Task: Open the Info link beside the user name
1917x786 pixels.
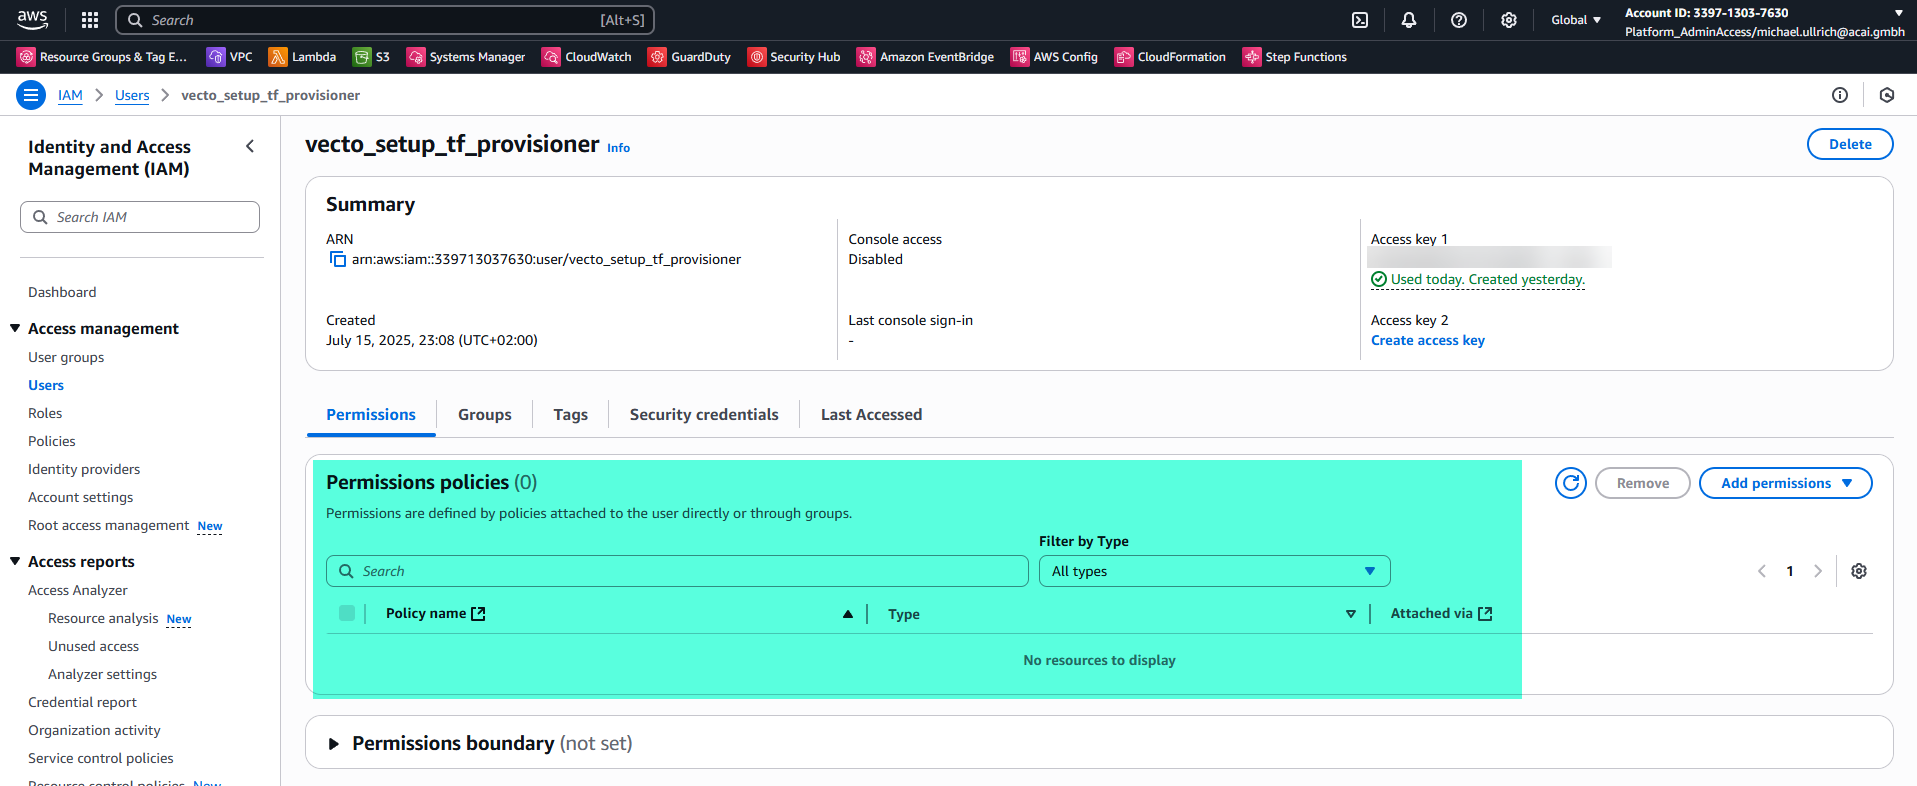Action: 619,148
